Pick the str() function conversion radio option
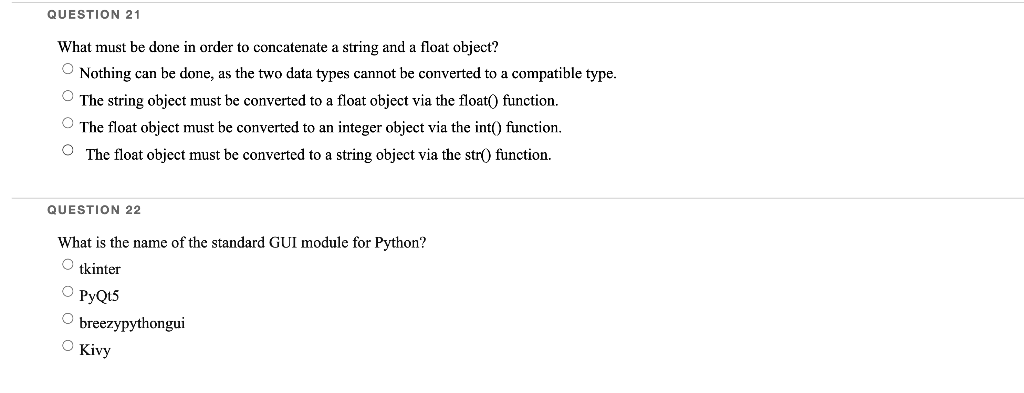Image resolution: width=1024 pixels, height=393 pixels. click(67, 150)
